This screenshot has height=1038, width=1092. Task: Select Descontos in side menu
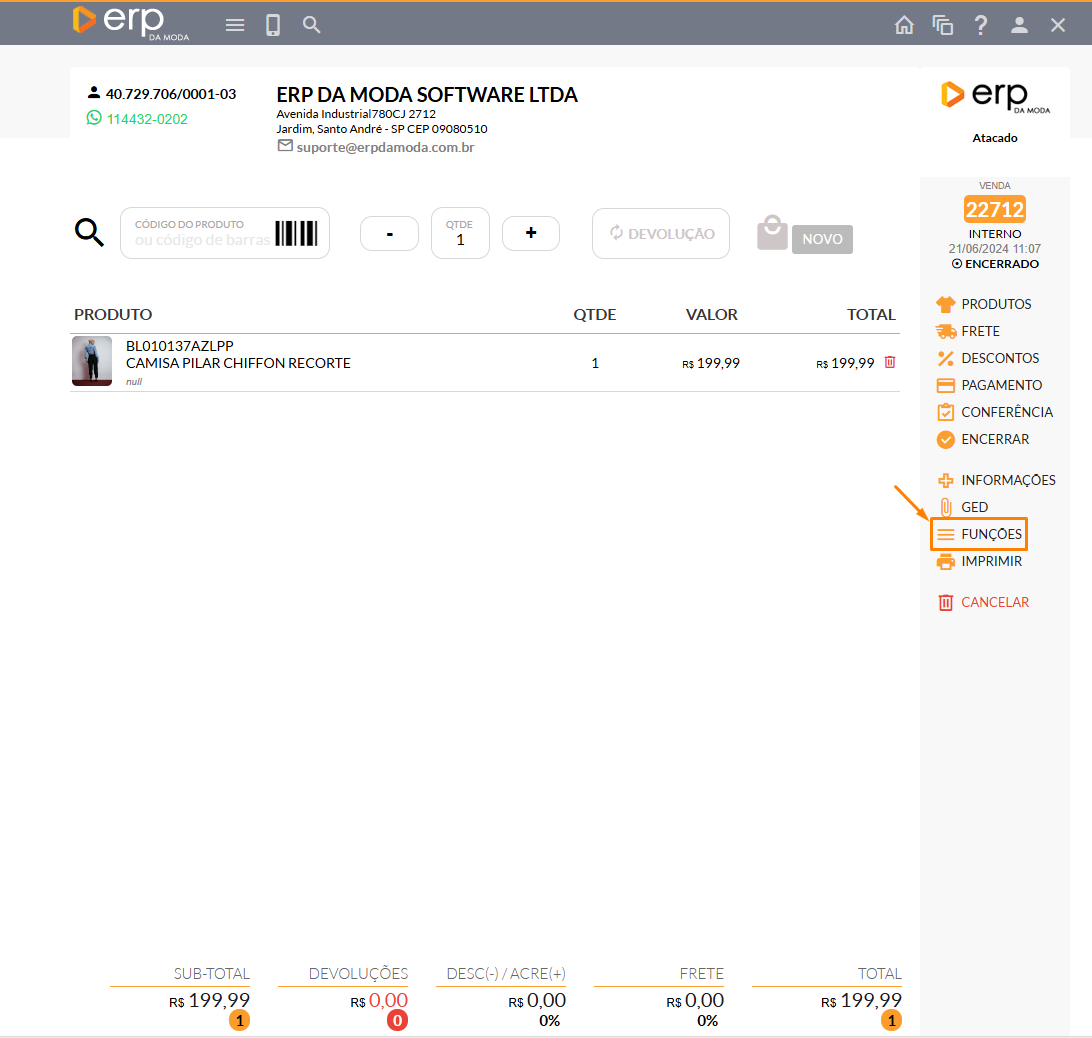click(999, 358)
